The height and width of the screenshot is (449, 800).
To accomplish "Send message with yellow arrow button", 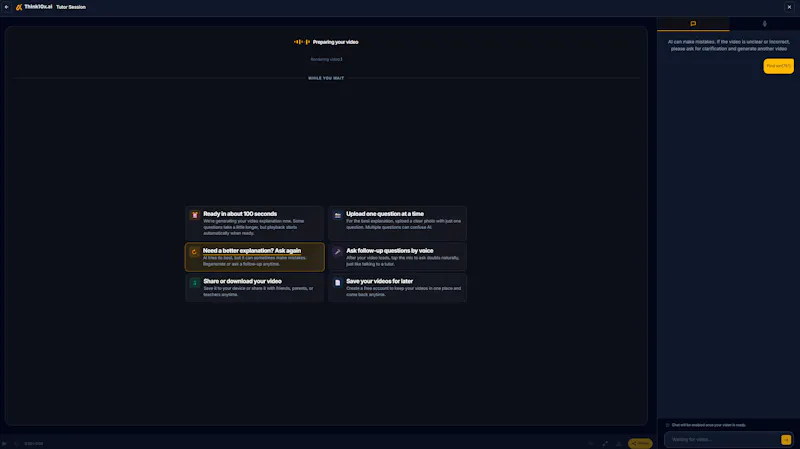I will point(786,439).
